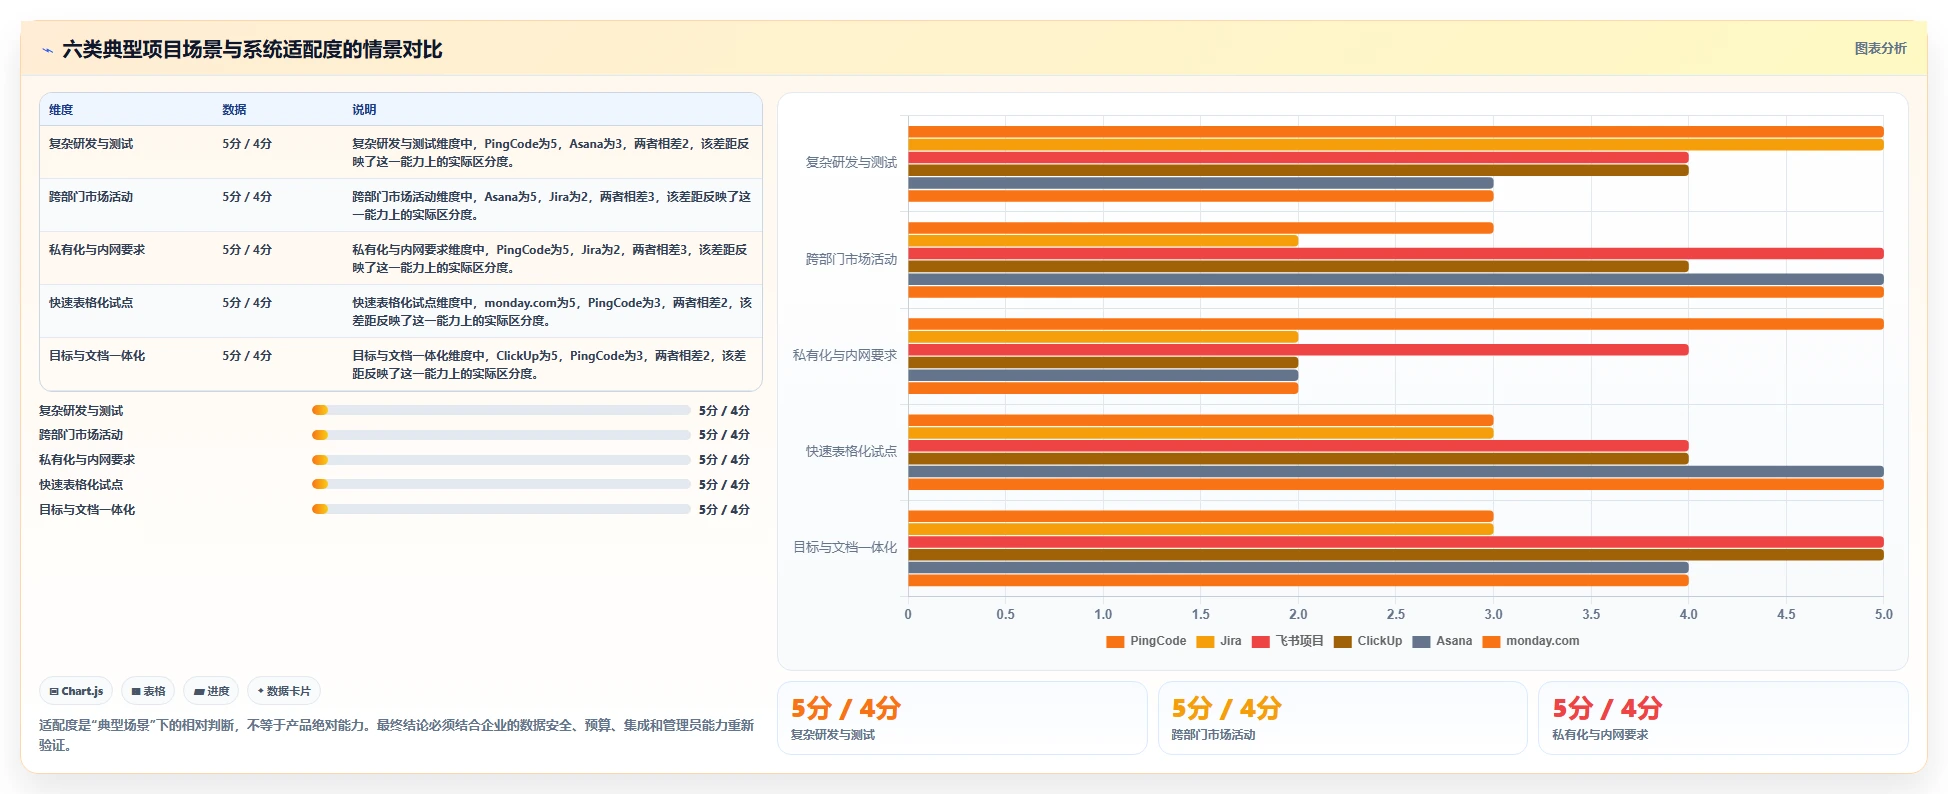Click the red 飞书项目 bar in 私有化与内网要求 group

1298,350
